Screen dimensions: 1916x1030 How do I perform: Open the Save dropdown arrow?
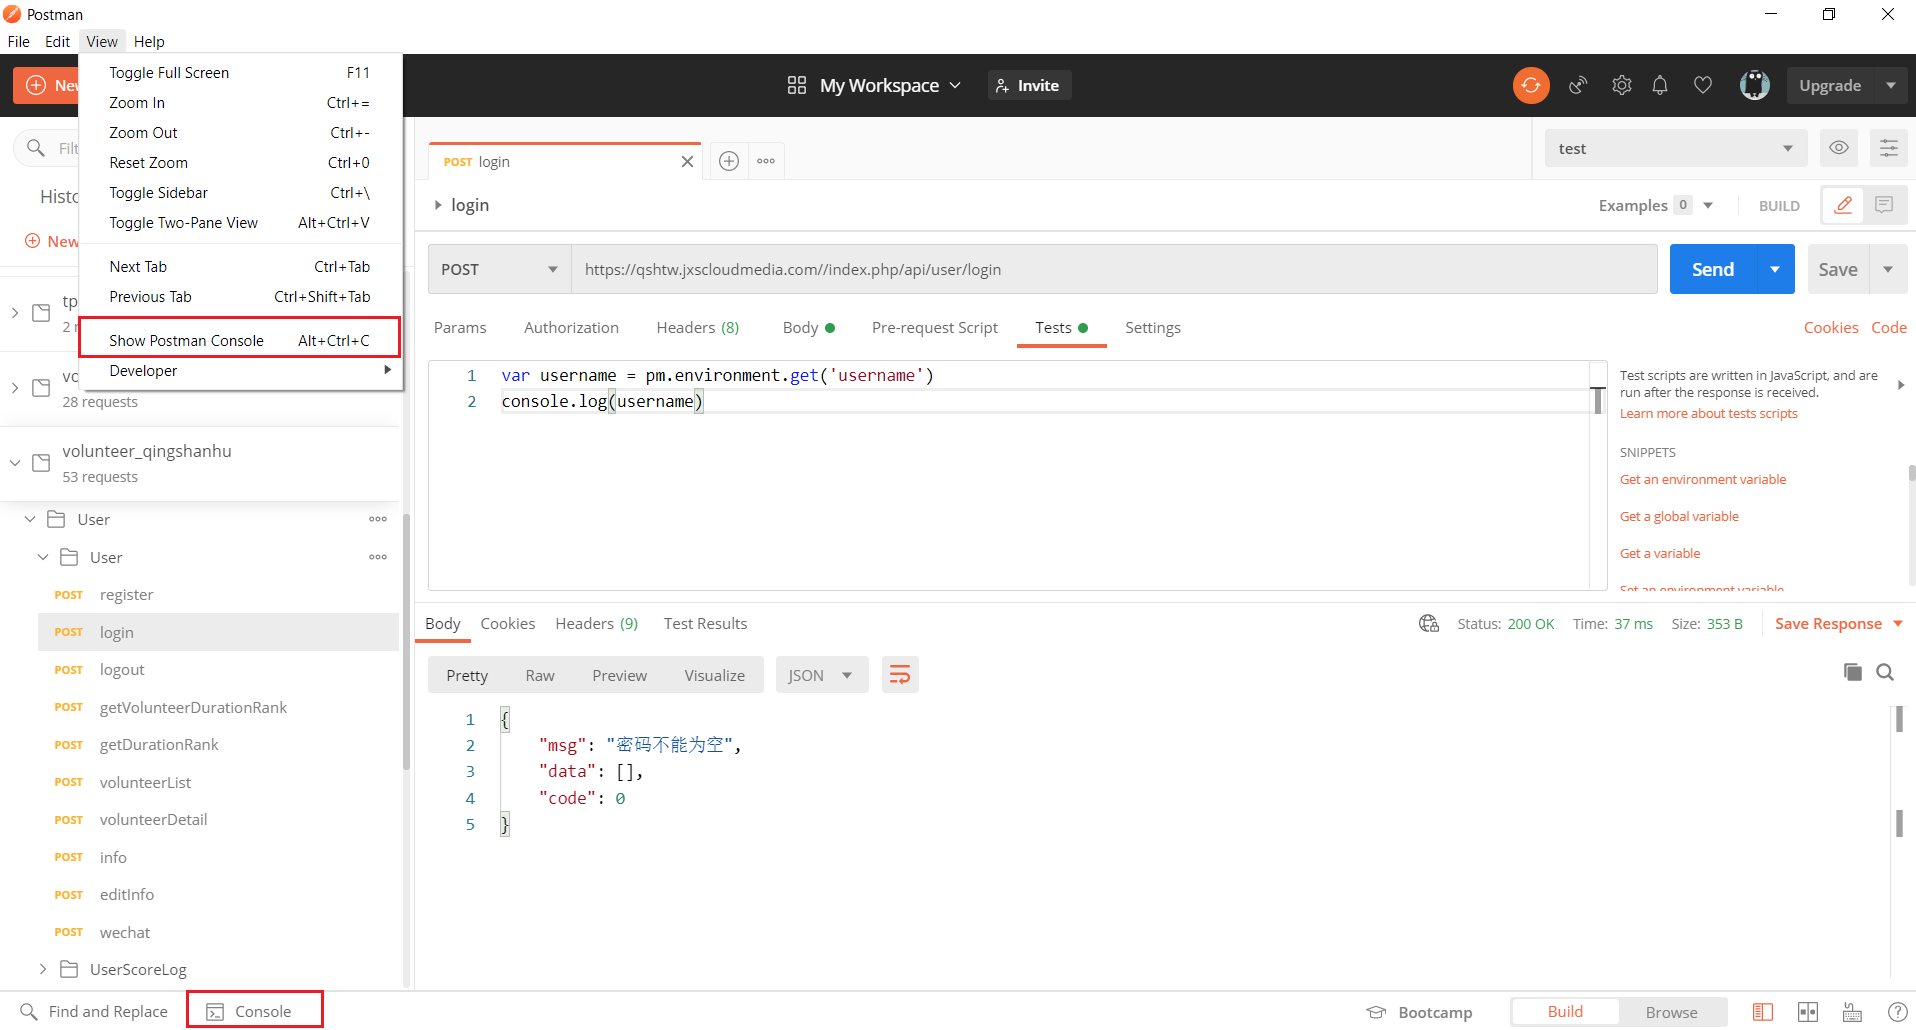point(1888,269)
